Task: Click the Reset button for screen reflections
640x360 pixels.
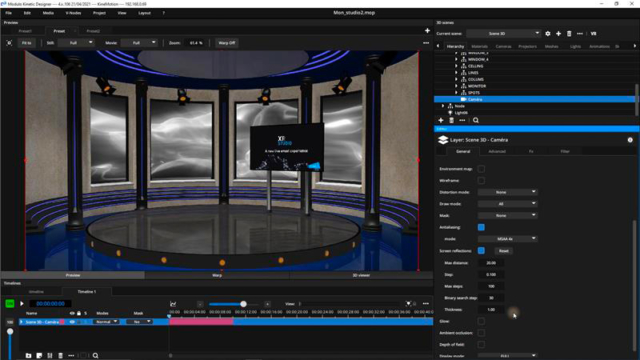Action: [x=504, y=251]
